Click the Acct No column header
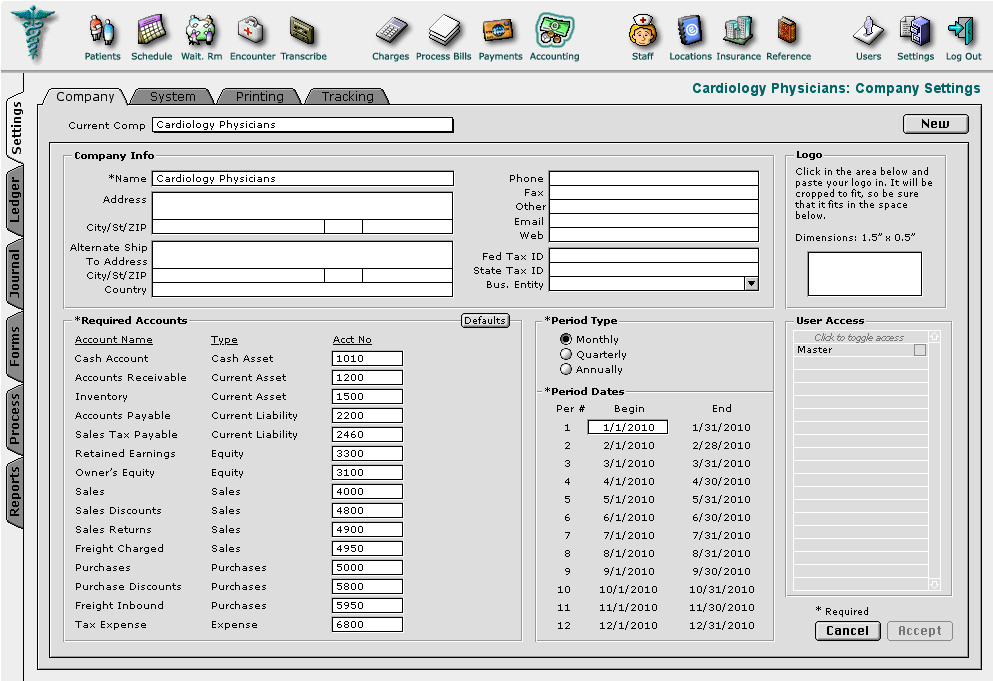Viewport: 993px width, 681px height. pyautogui.click(x=352, y=340)
